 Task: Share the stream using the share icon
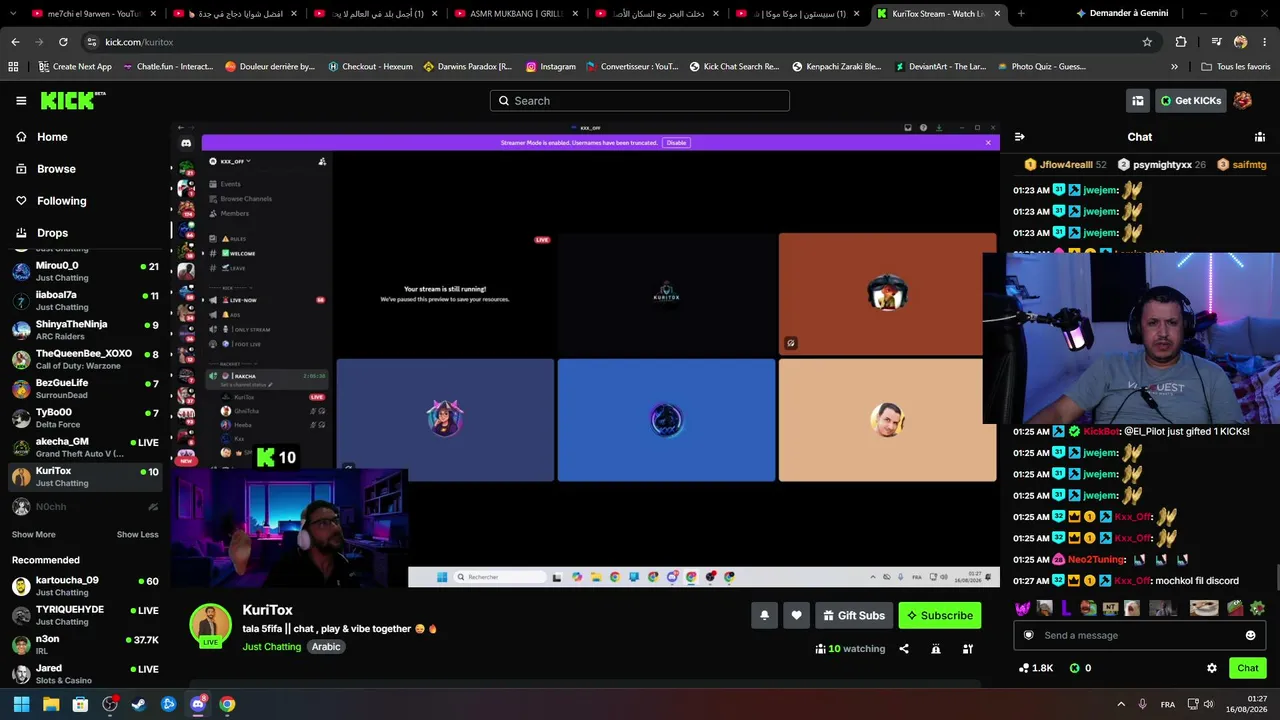point(904,649)
